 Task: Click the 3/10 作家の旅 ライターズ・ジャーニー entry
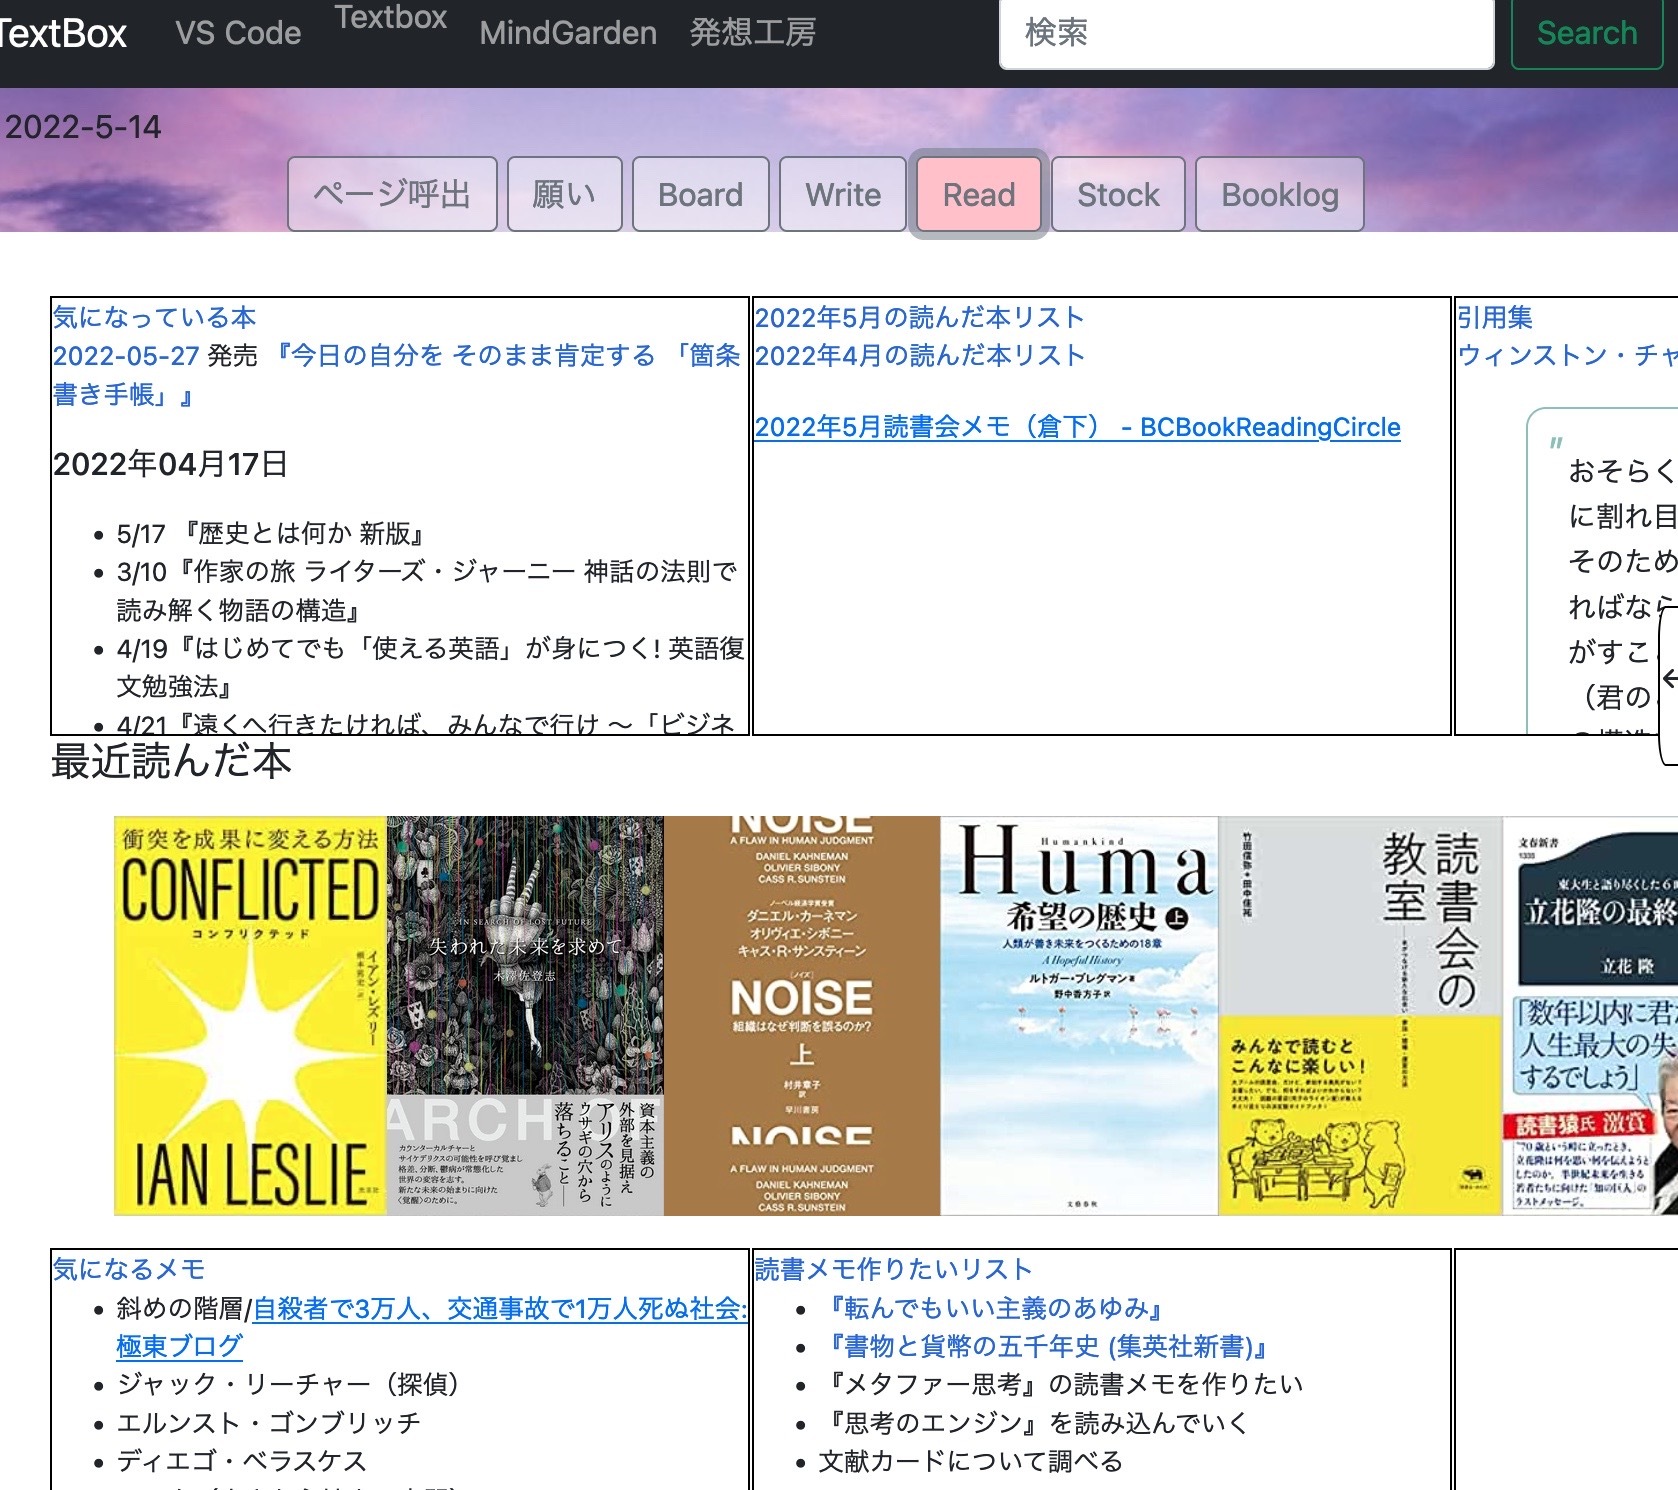click(427, 590)
